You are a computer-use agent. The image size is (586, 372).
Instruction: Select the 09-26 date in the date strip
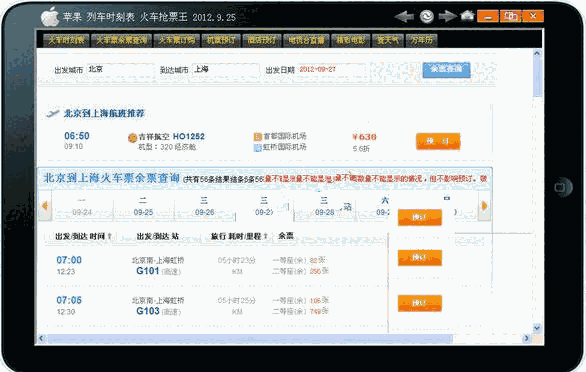pos(204,207)
